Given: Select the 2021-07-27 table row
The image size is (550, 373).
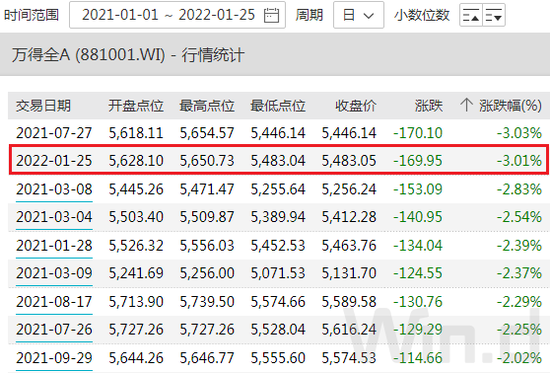Looking at the screenshot, I should click(x=279, y=133).
